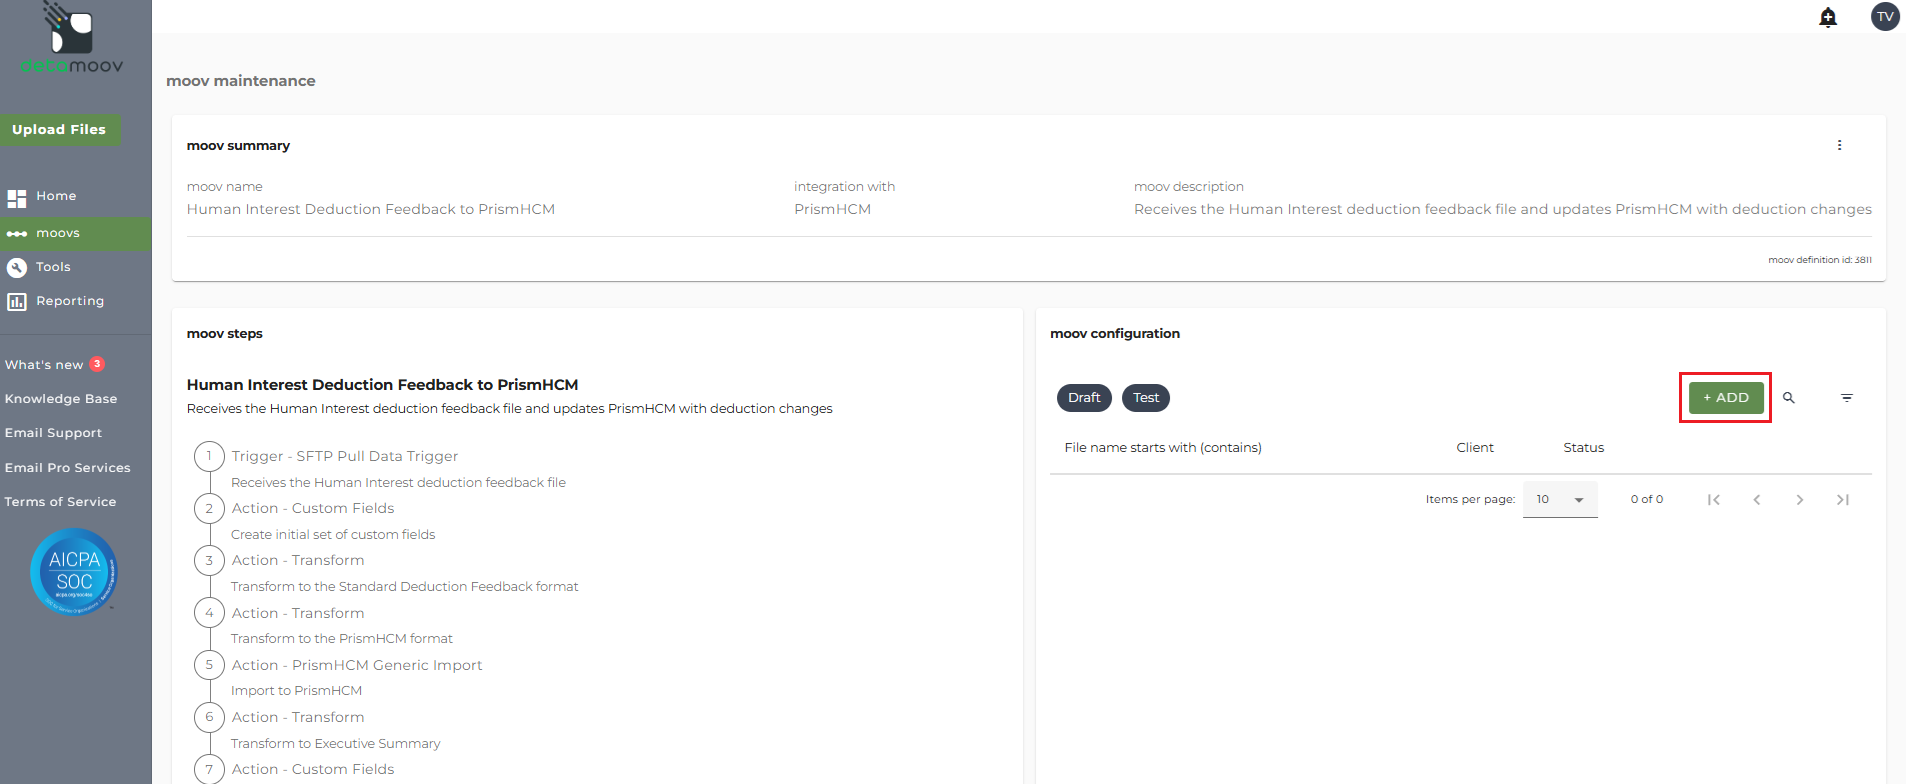Click step 5 circle for PrismHCM import
Screen dimensions: 1906x784
209,665
